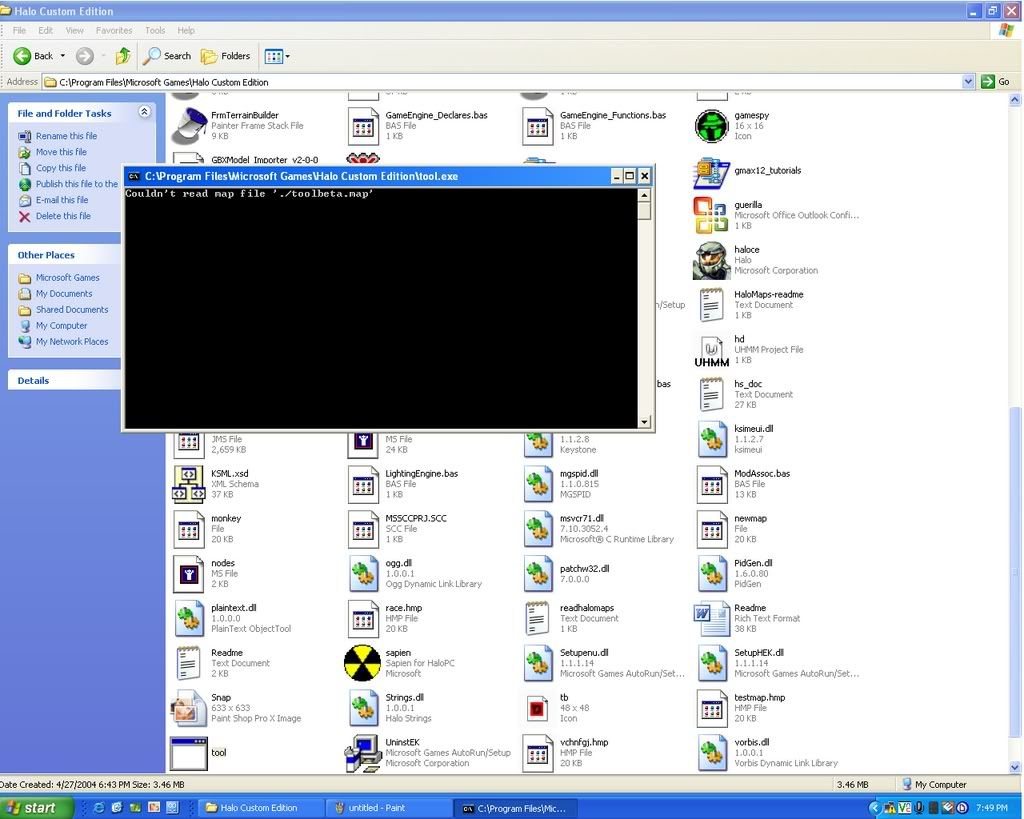Image resolution: width=1024 pixels, height=819 pixels.
Task: Expand the Other Places panel header
Action: tap(64, 255)
